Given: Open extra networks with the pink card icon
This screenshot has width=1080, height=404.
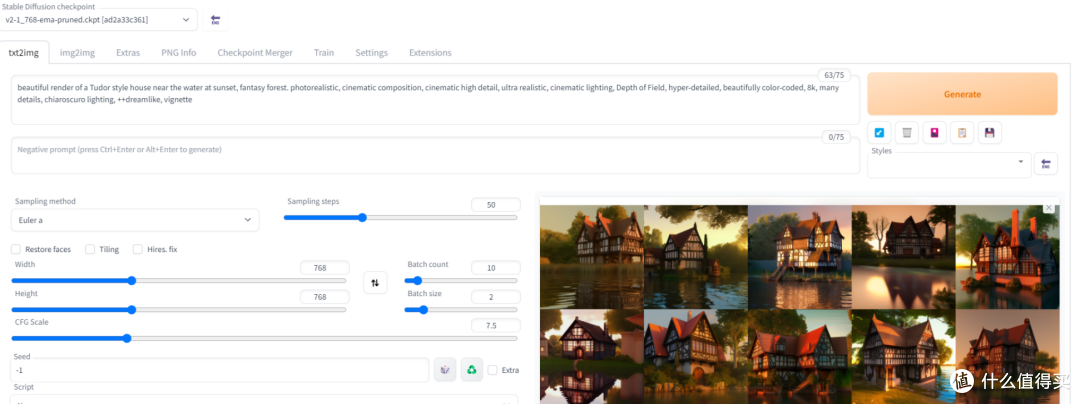Looking at the screenshot, I should pyautogui.click(x=934, y=133).
